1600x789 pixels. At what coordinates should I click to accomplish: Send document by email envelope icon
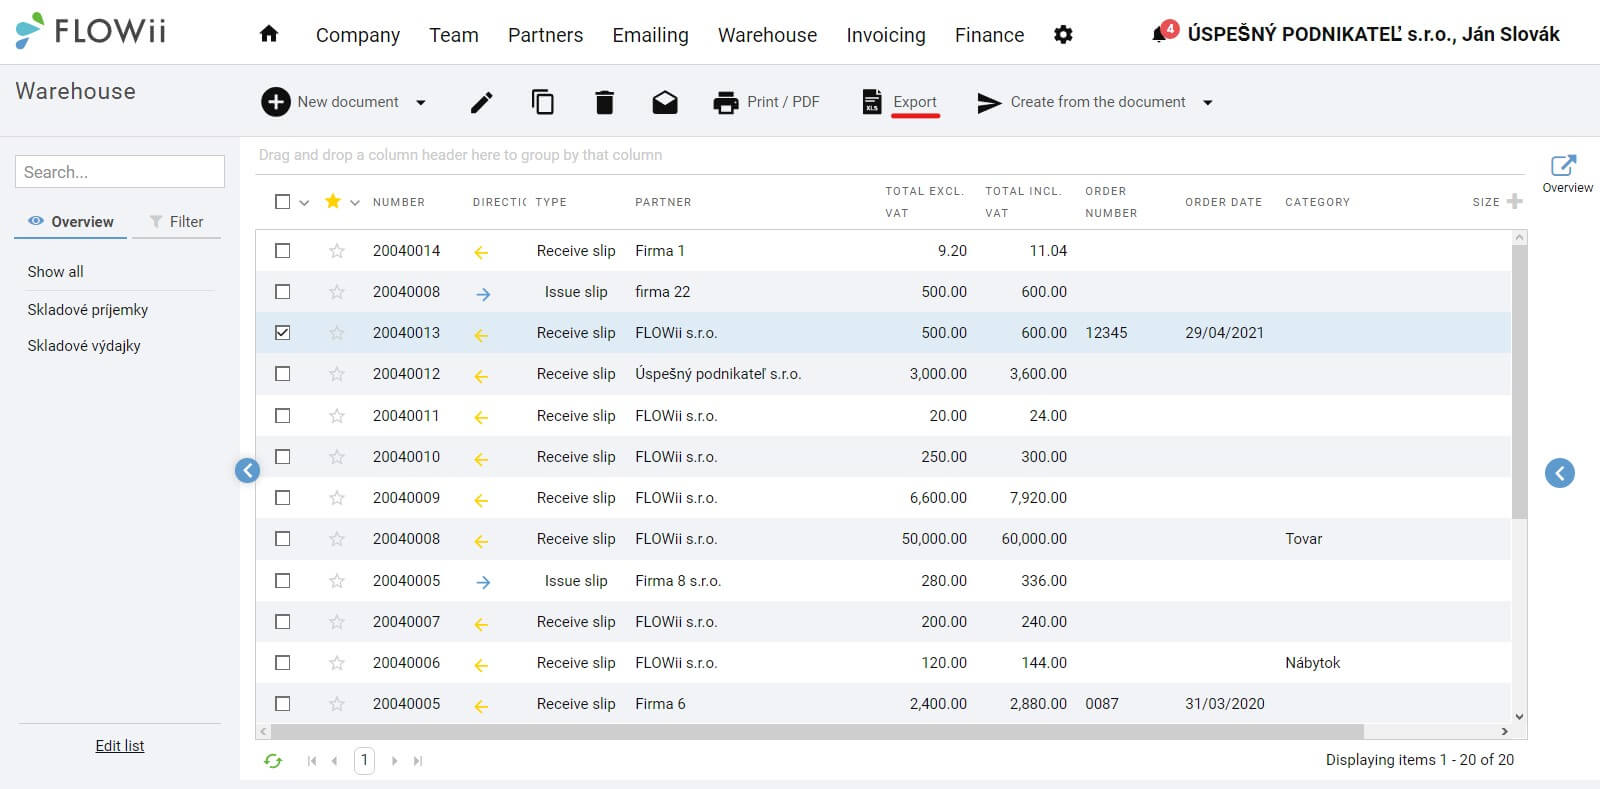pos(665,102)
